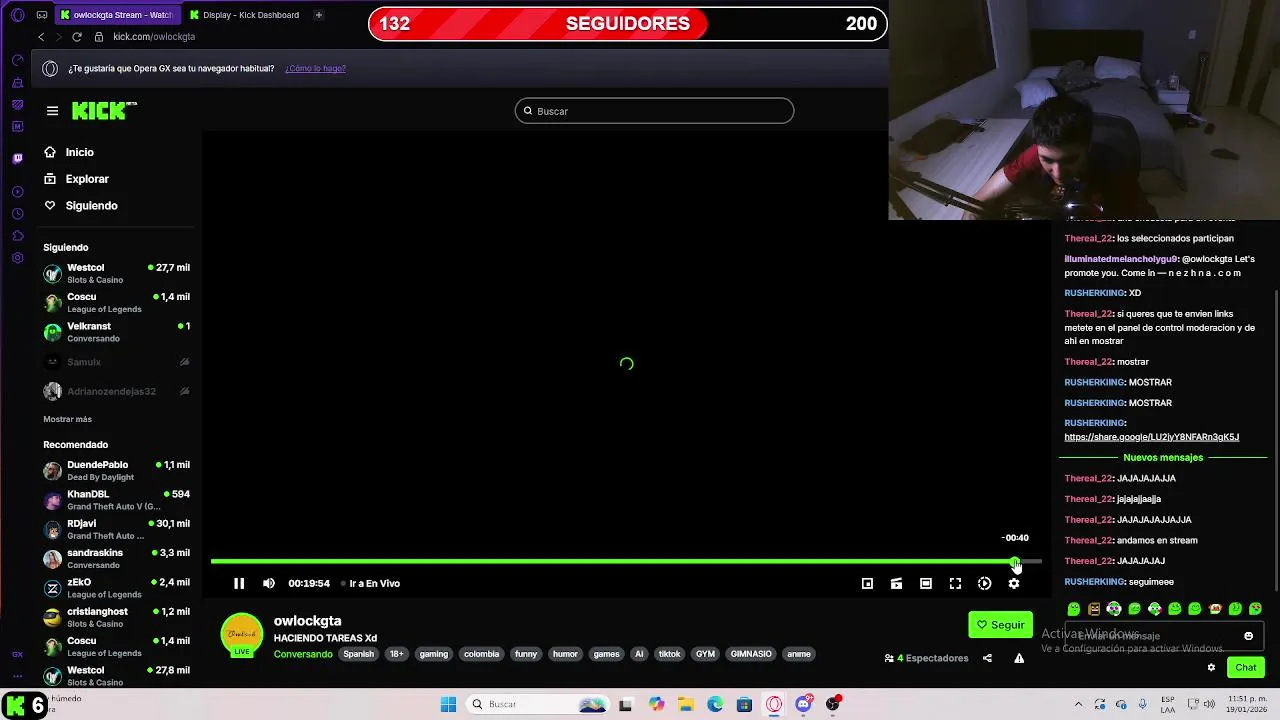Open sandraskins recommended channel
The height and width of the screenshot is (720, 1280).
[116, 558]
